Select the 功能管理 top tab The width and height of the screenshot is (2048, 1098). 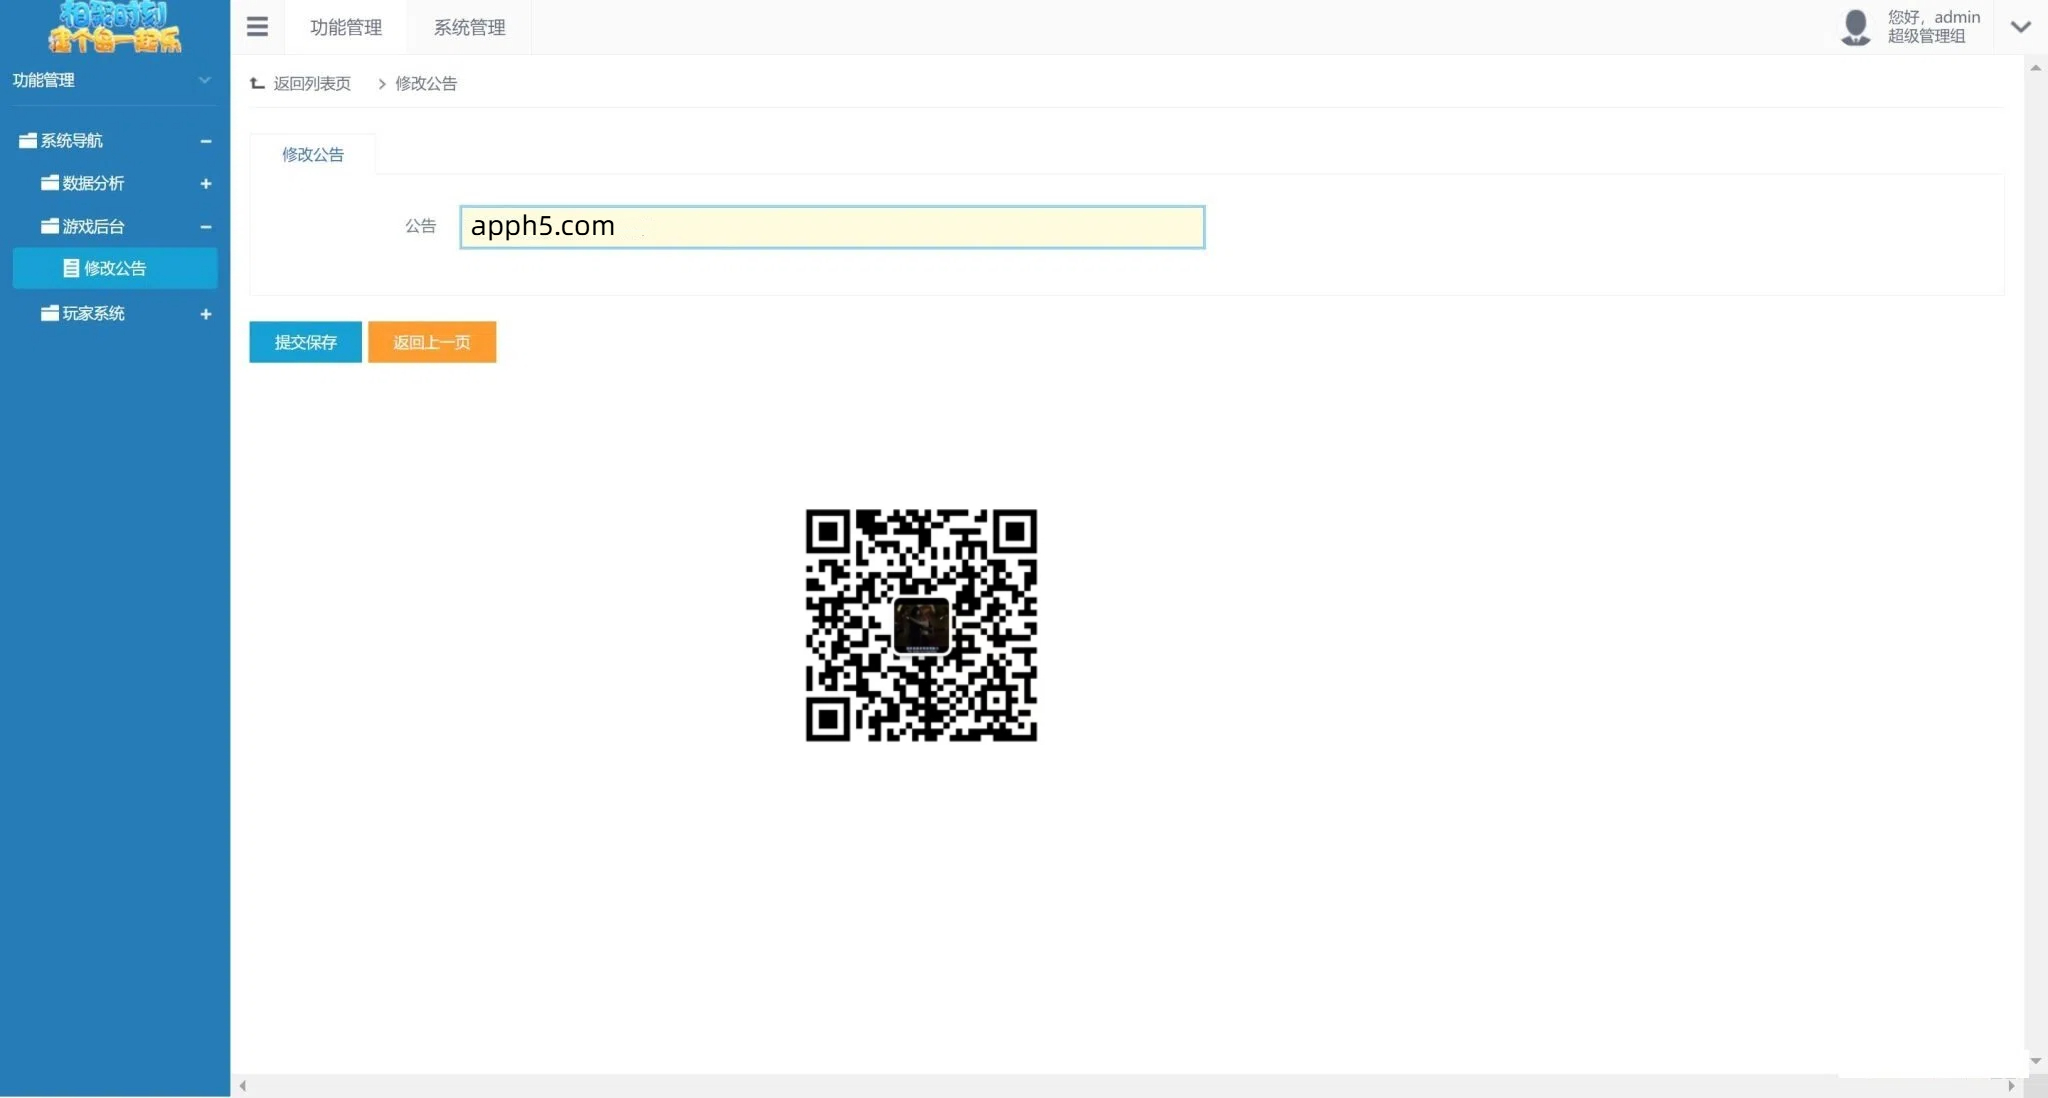pyautogui.click(x=346, y=27)
